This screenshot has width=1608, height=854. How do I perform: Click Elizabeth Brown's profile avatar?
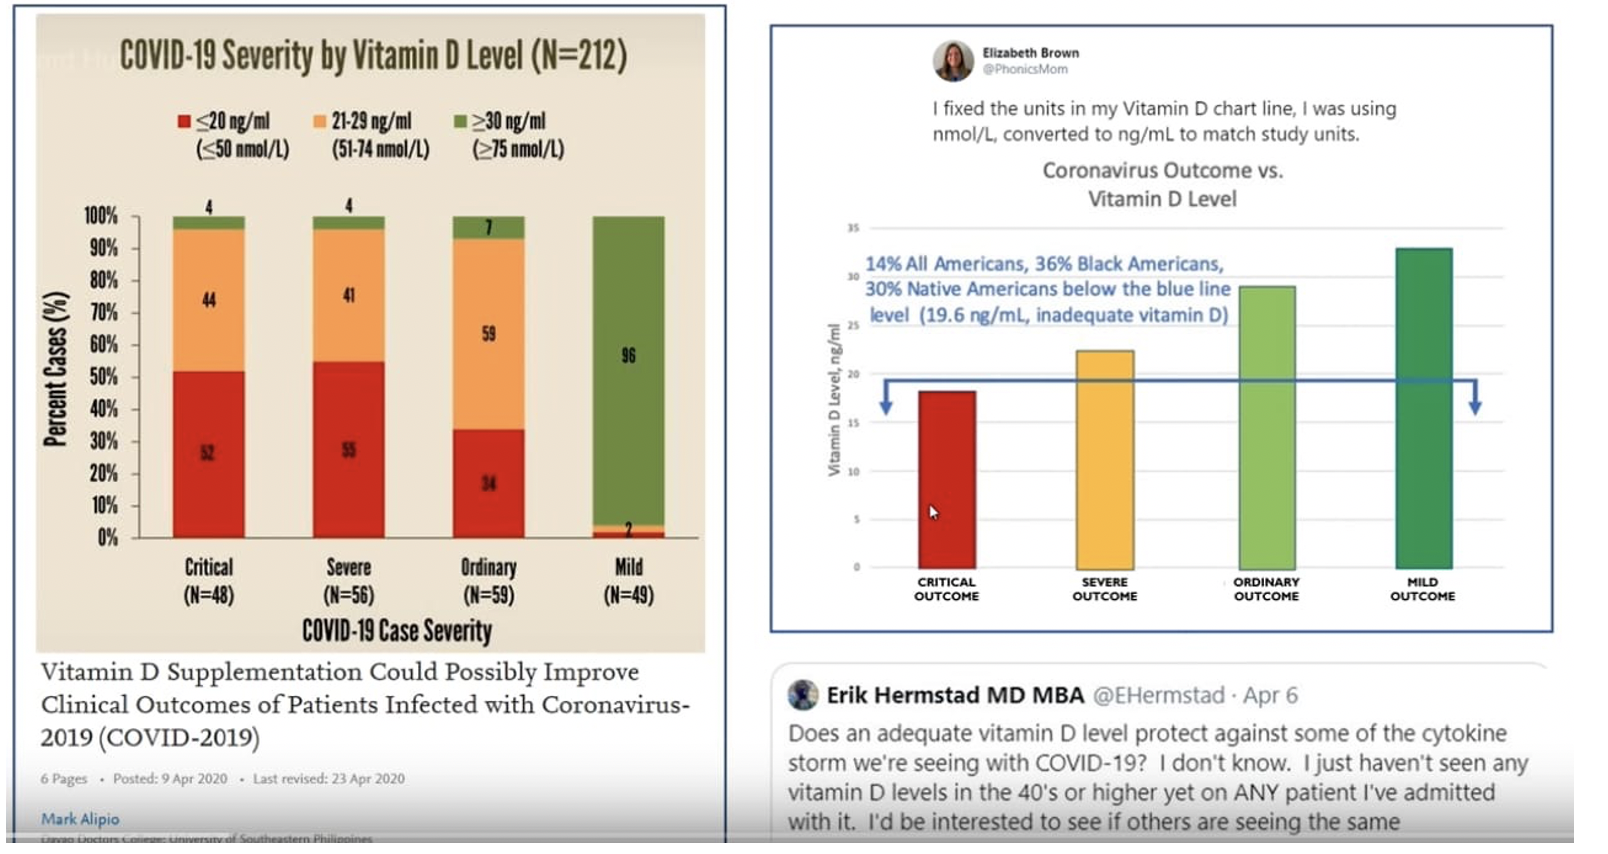tap(953, 61)
